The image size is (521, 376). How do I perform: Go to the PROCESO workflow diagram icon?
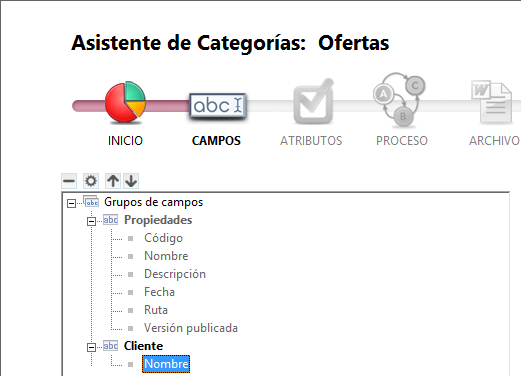[399, 99]
